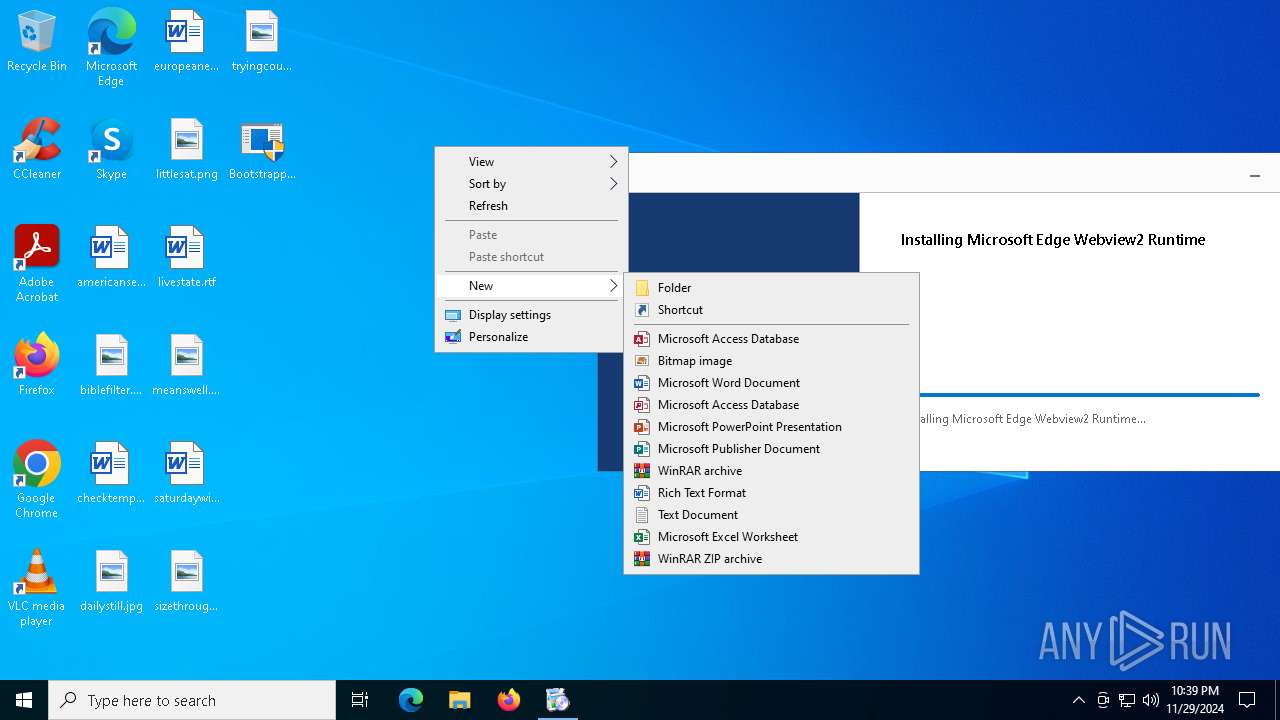Create a new Microsoft PowerPoint Presentation
Viewport: 1280px width, 720px height.
[x=771, y=427]
